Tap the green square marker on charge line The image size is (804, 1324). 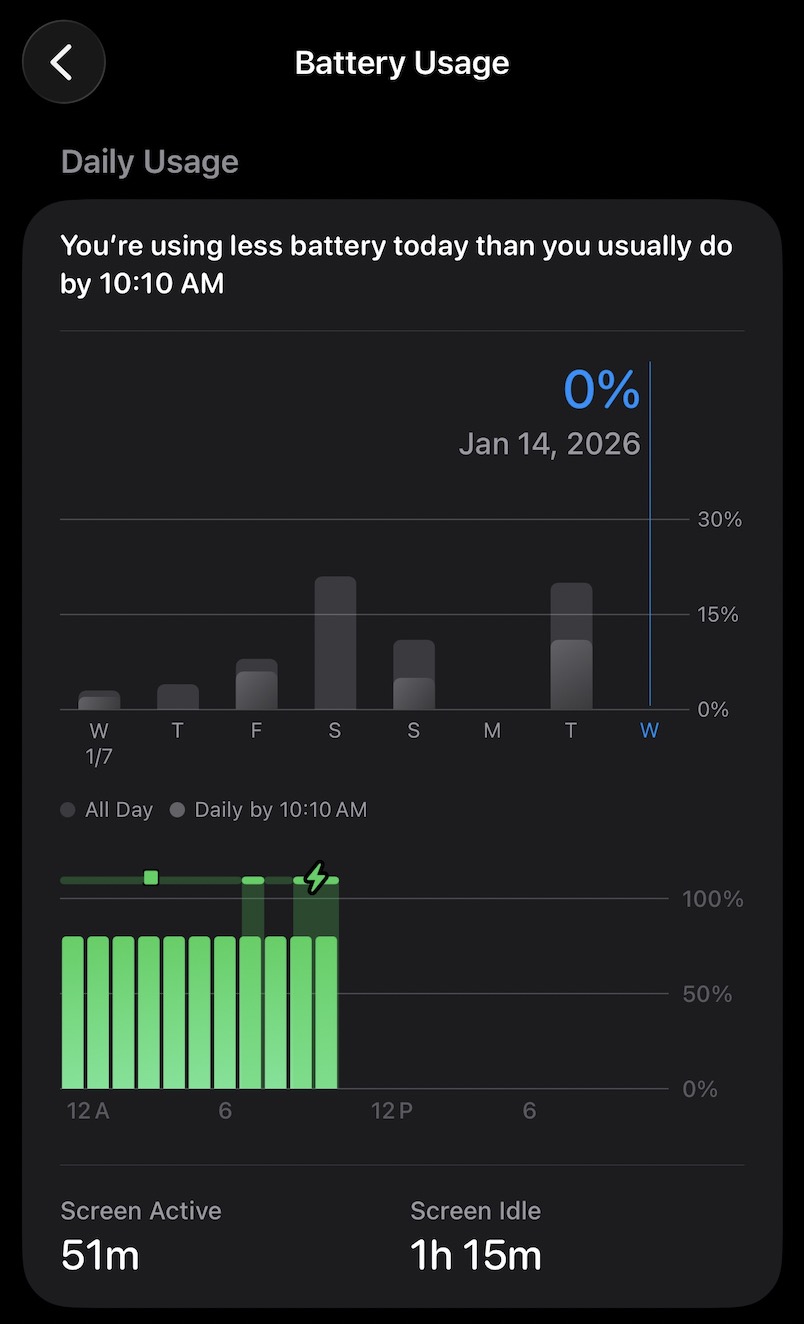(x=151, y=878)
